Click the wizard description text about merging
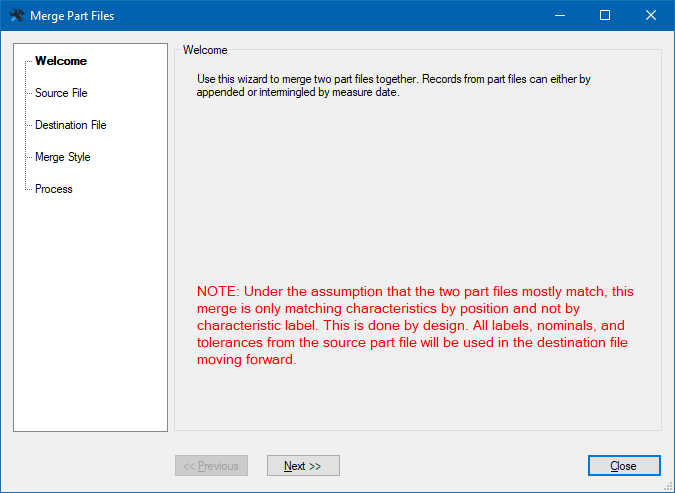675x493 pixels. coord(393,86)
